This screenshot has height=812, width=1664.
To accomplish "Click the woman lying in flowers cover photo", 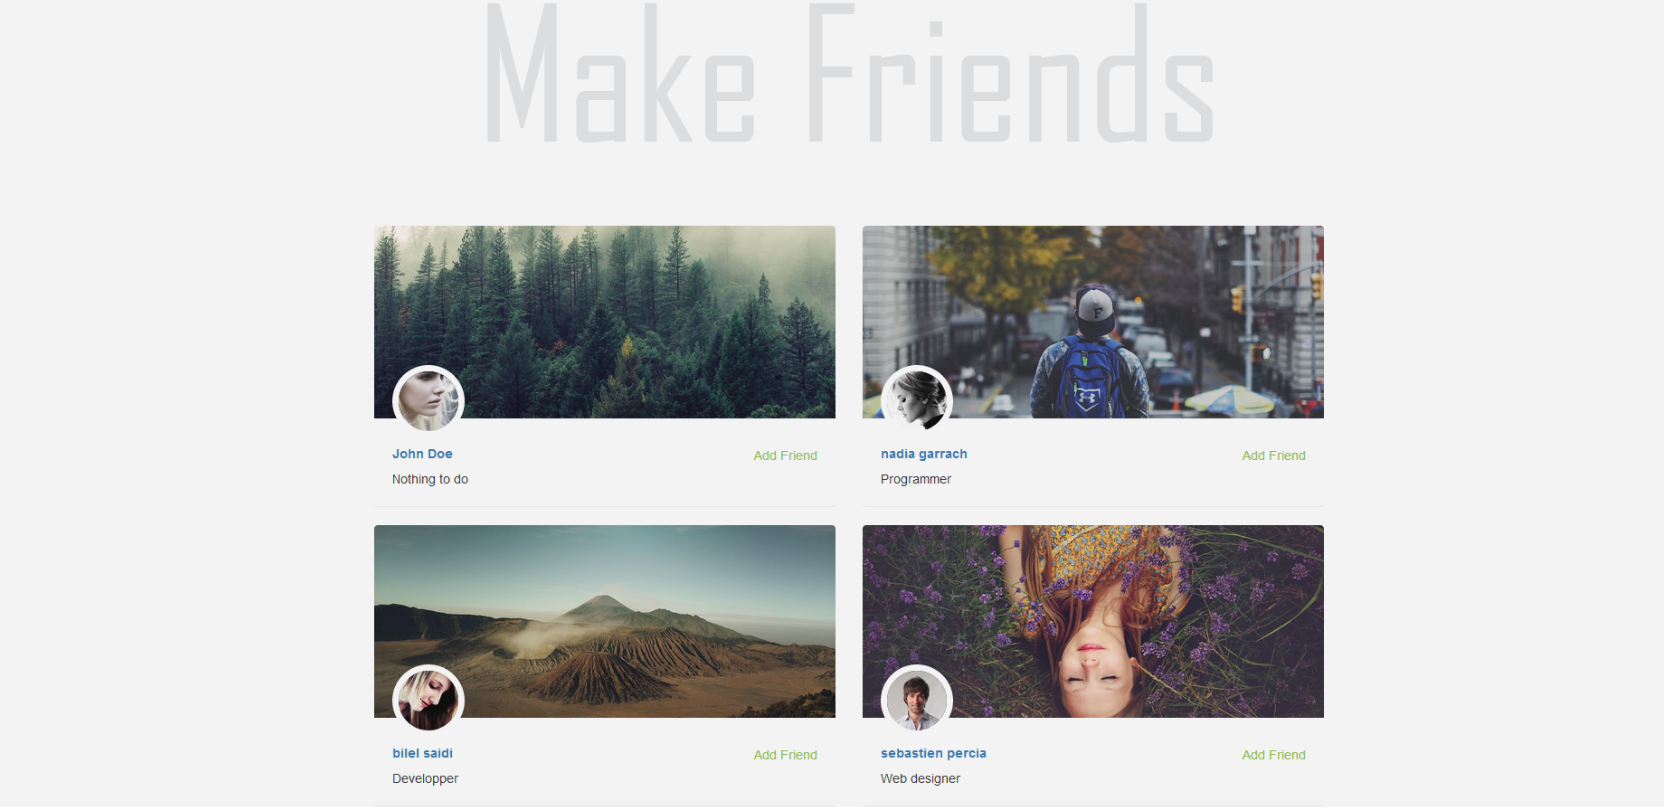I will tap(1093, 621).
